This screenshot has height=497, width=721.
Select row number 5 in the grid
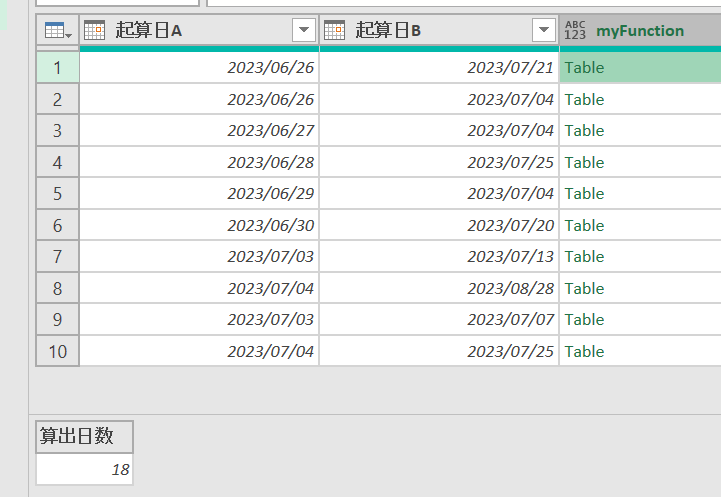coord(57,194)
